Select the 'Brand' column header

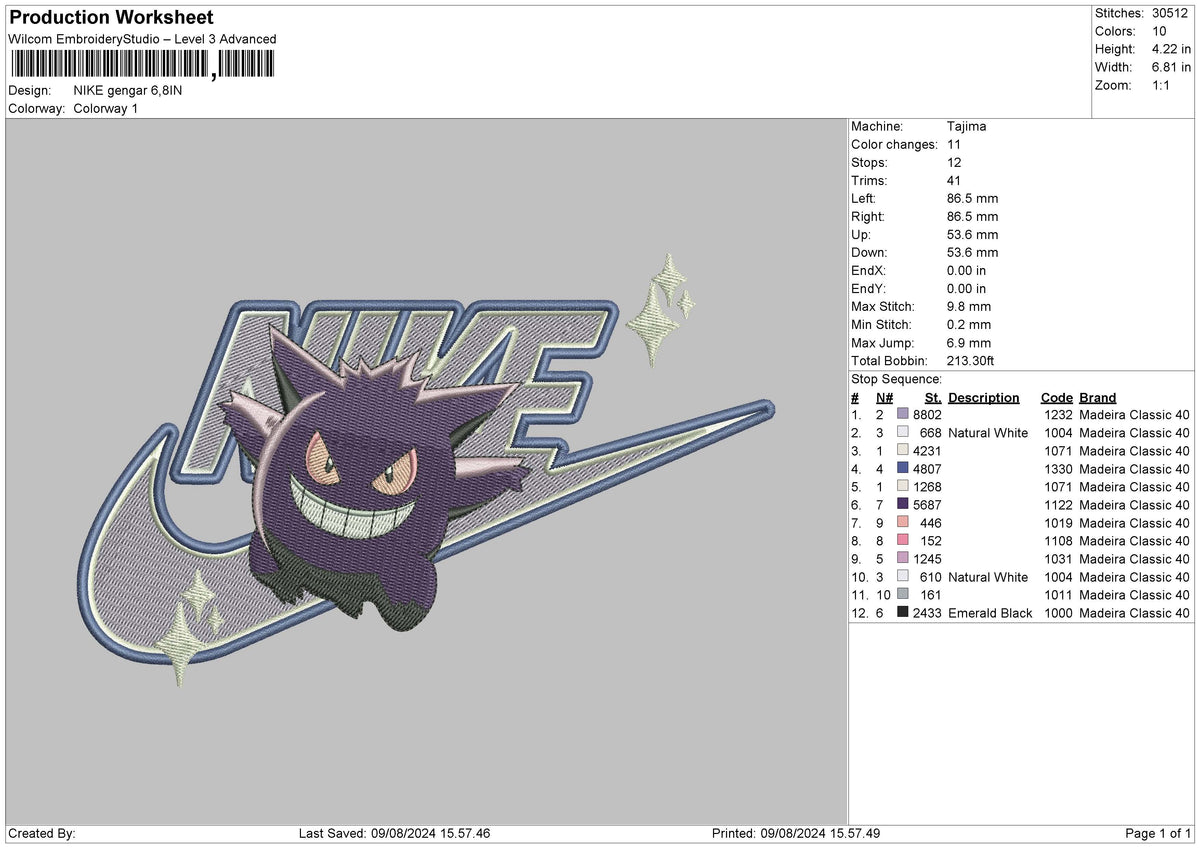click(x=1098, y=398)
